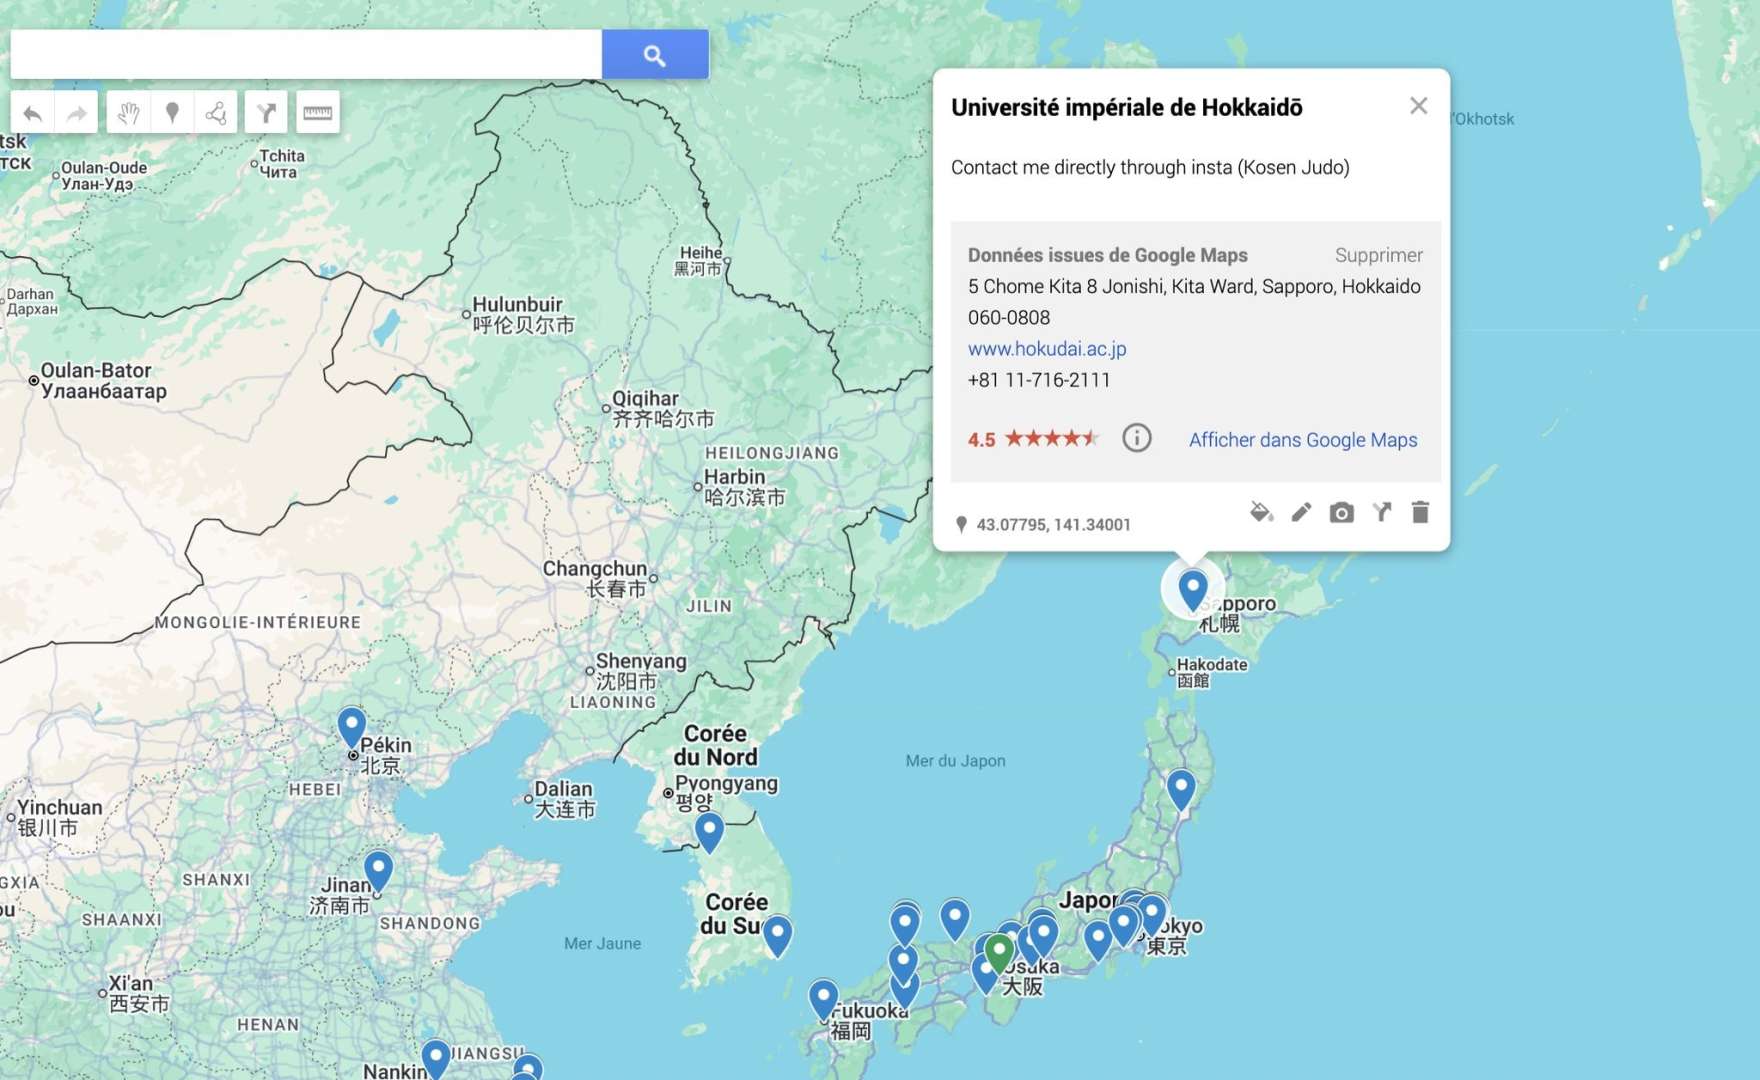Click the blue search button

(655, 55)
